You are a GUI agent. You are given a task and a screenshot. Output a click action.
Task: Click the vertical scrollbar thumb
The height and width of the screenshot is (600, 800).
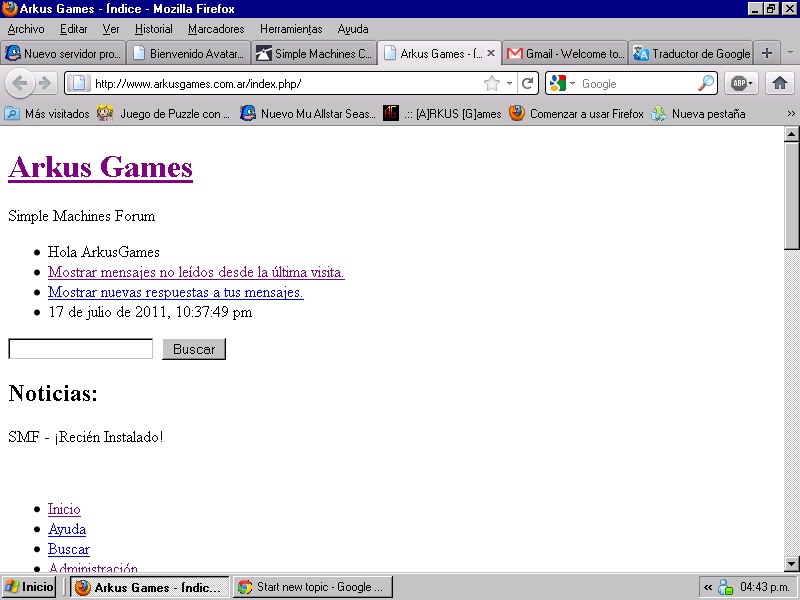(791, 196)
